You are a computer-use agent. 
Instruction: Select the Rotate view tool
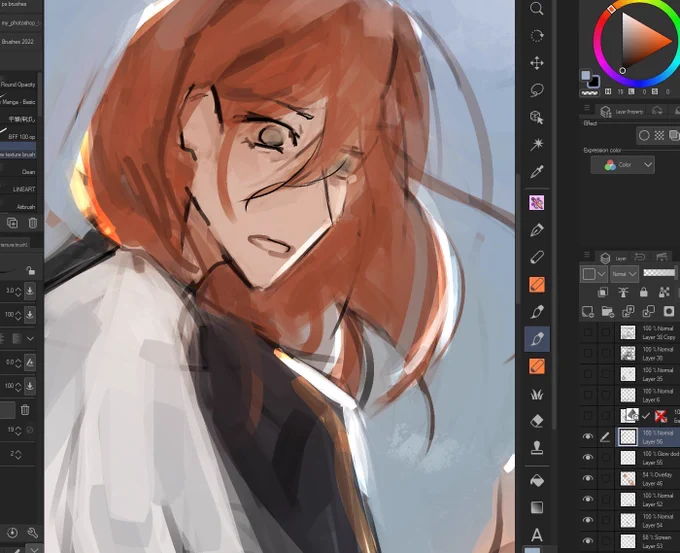[537, 36]
